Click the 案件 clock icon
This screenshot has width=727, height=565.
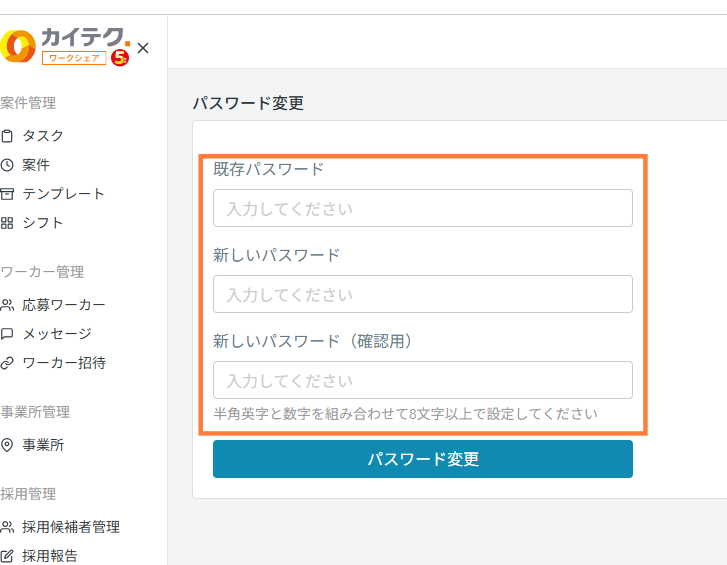point(7,165)
